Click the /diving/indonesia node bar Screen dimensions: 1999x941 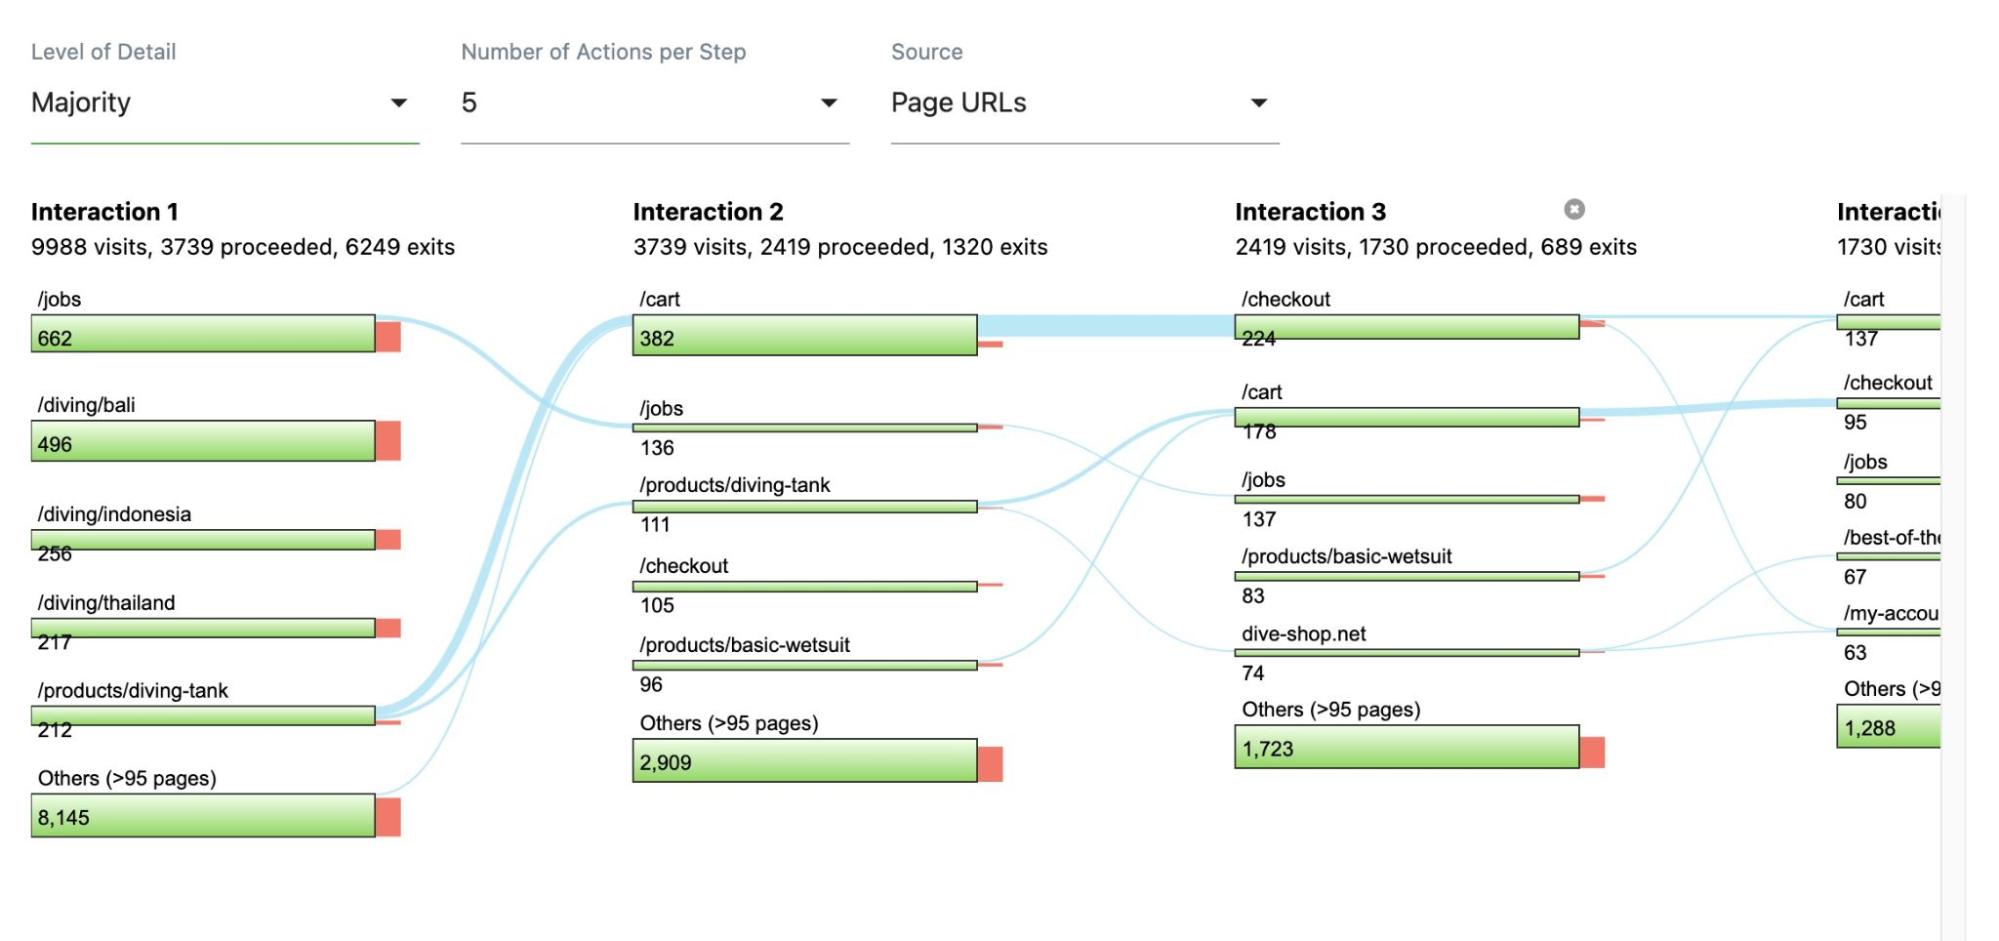point(203,540)
